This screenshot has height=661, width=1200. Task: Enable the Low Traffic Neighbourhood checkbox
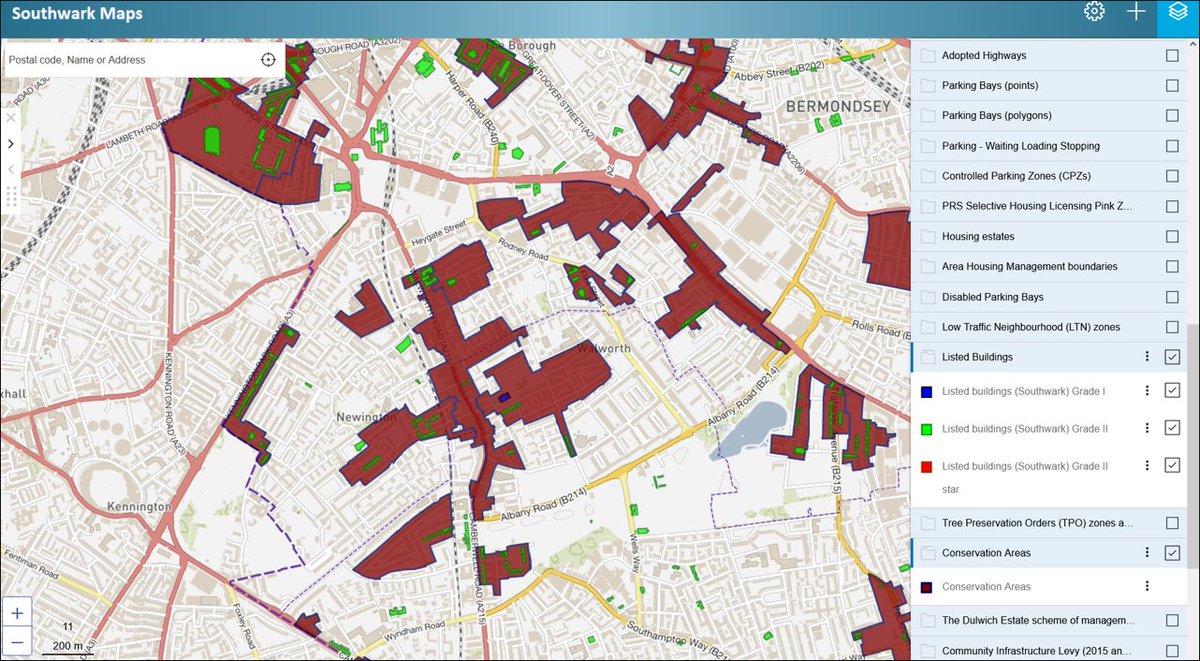pyautogui.click(x=1172, y=327)
